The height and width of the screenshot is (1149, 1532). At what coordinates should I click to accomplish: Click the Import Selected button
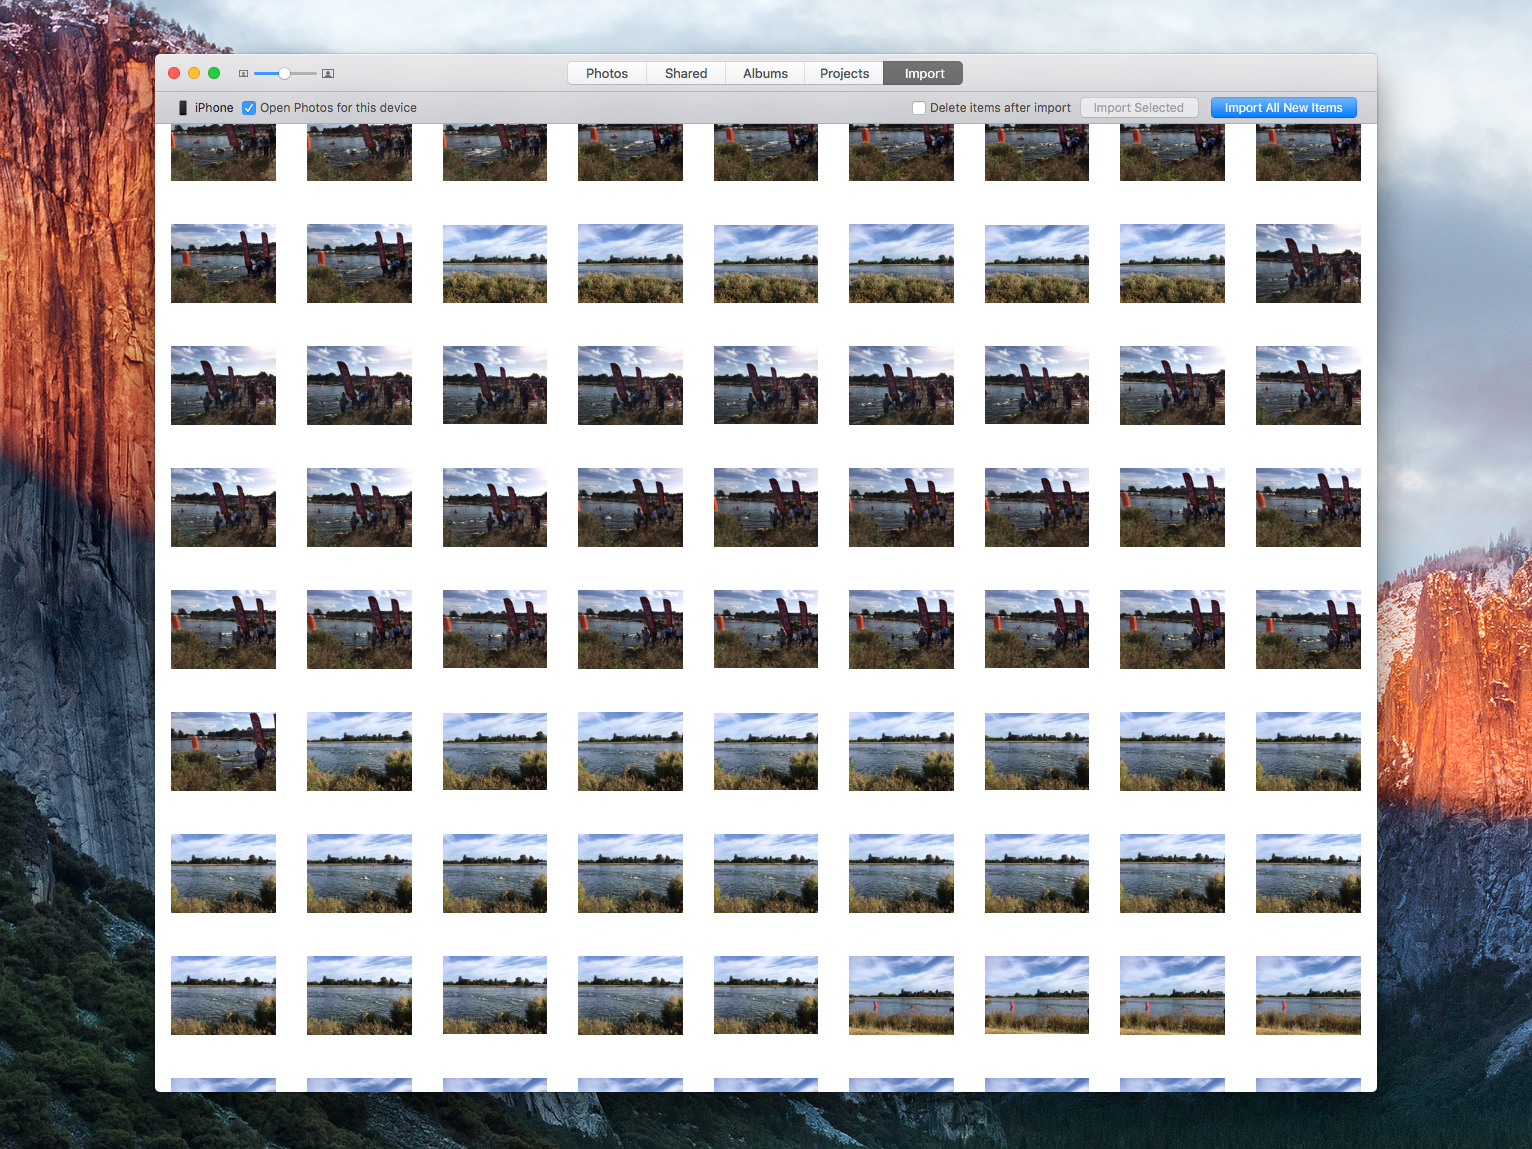coord(1139,108)
